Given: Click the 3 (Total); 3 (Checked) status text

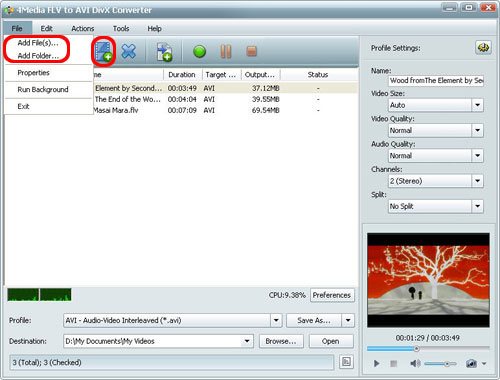Looking at the screenshot, I should [x=47, y=362].
